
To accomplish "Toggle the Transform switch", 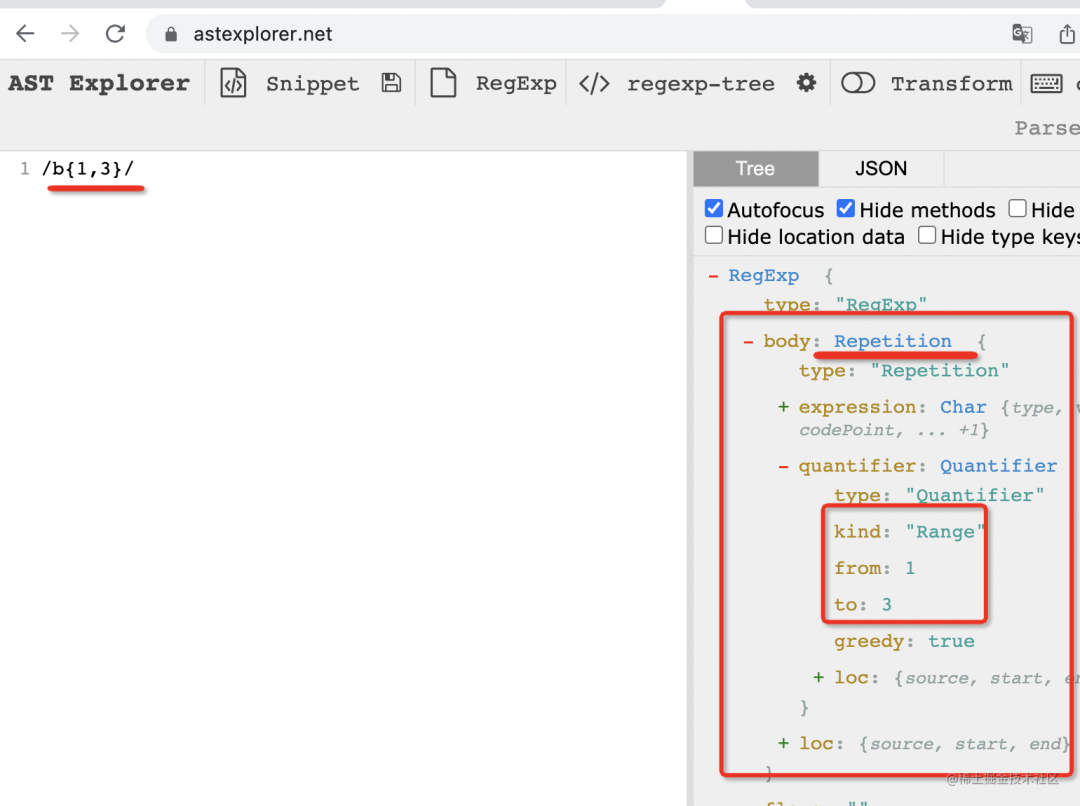I will (x=858, y=83).
